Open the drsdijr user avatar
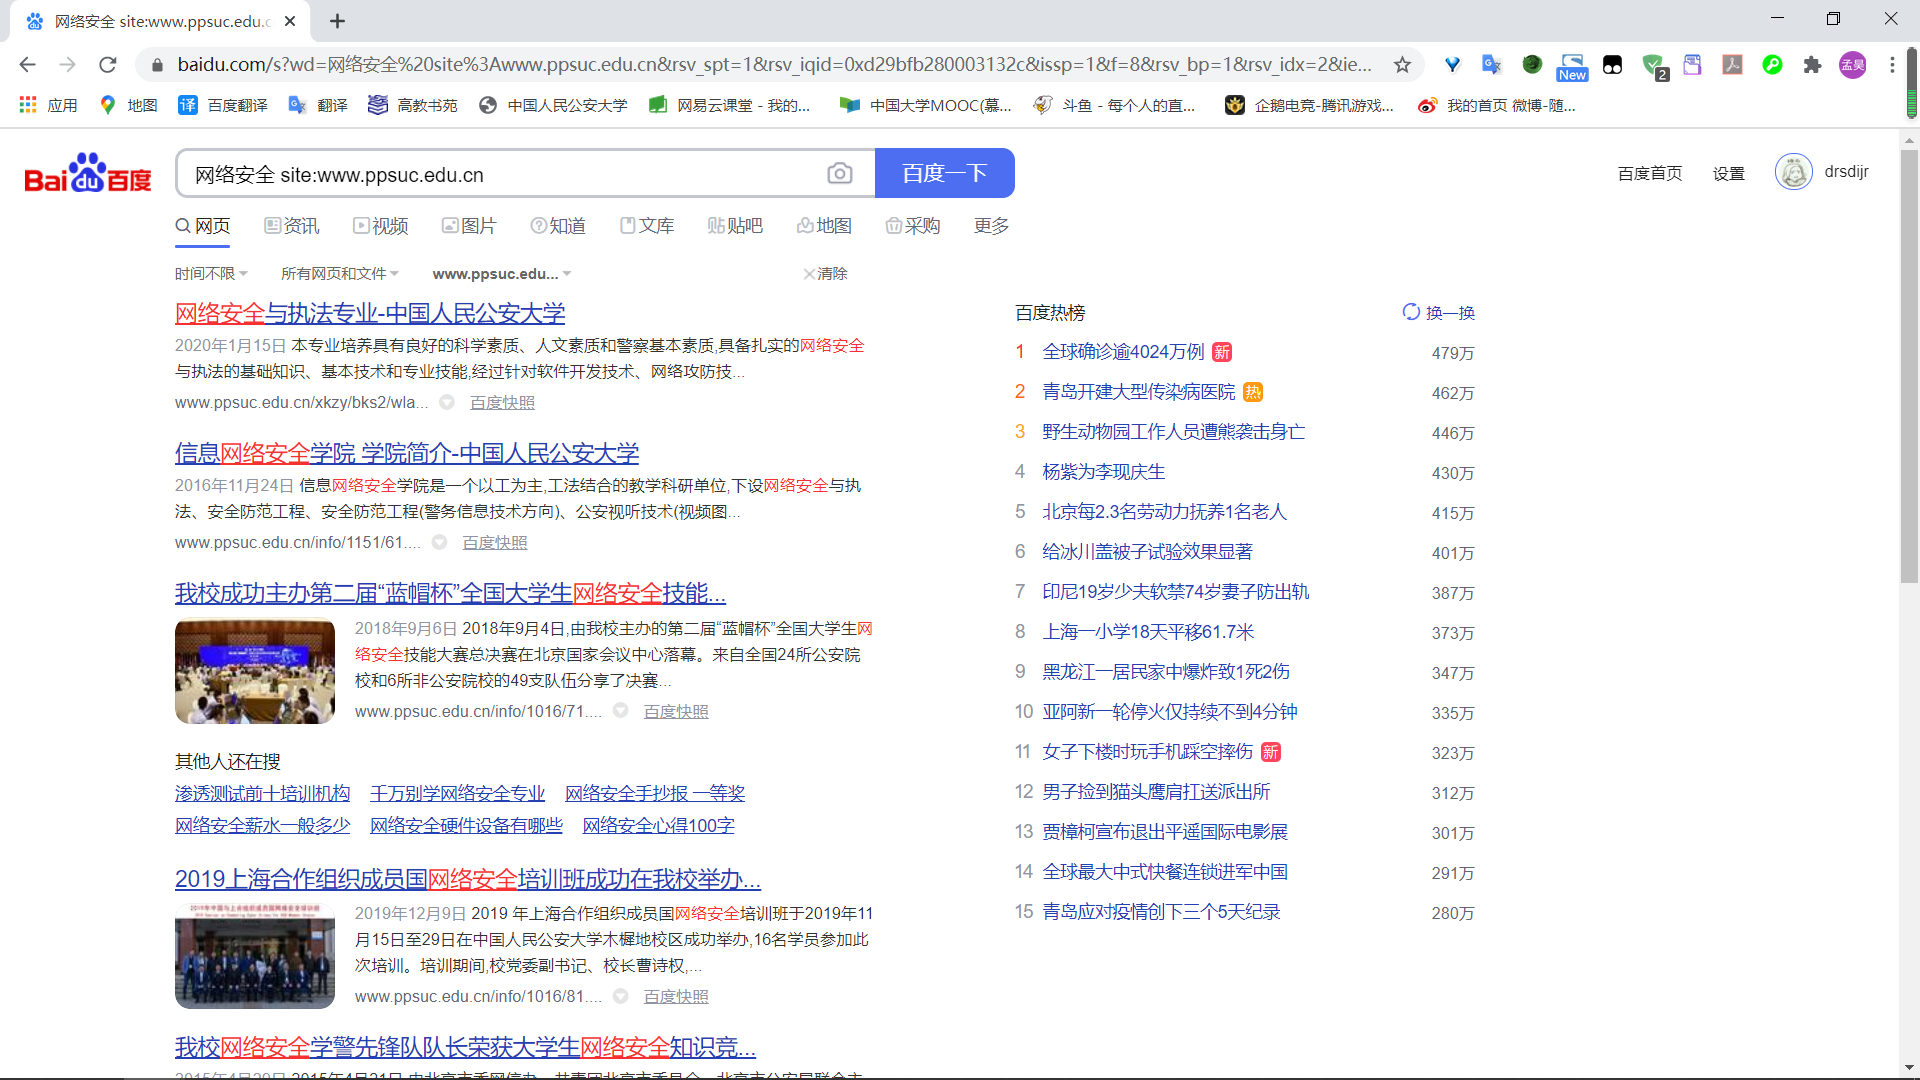Image resolution: width=1920 pixels, height=1080 pixels. [x=1794, y=172]
